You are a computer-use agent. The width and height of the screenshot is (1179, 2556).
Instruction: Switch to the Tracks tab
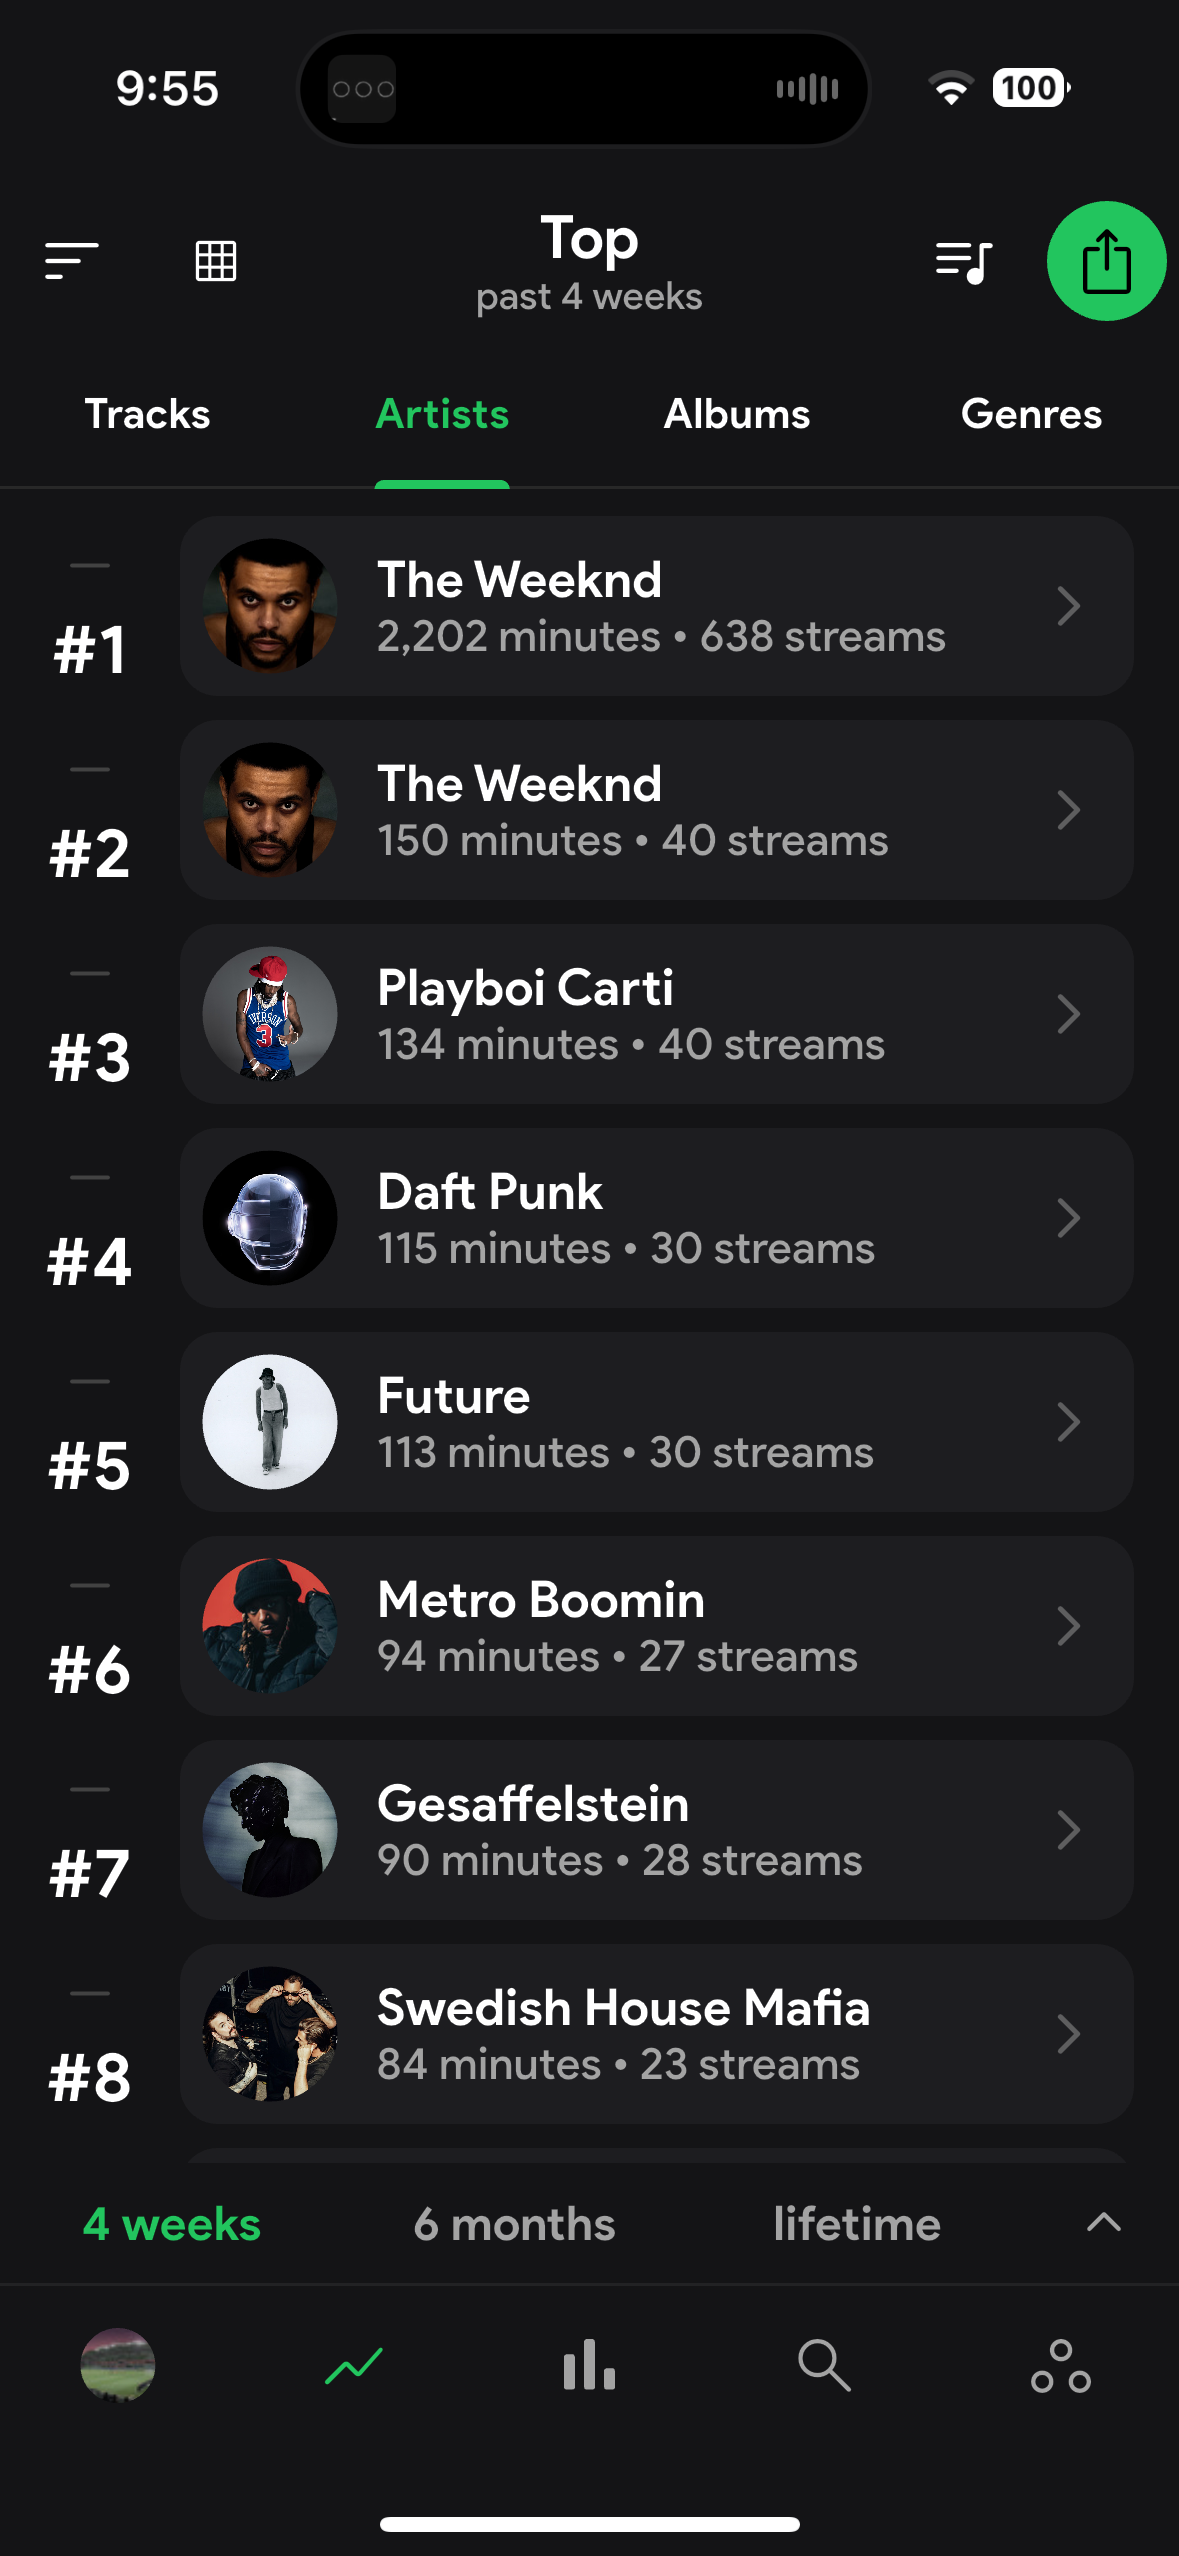tap(147, 414)
